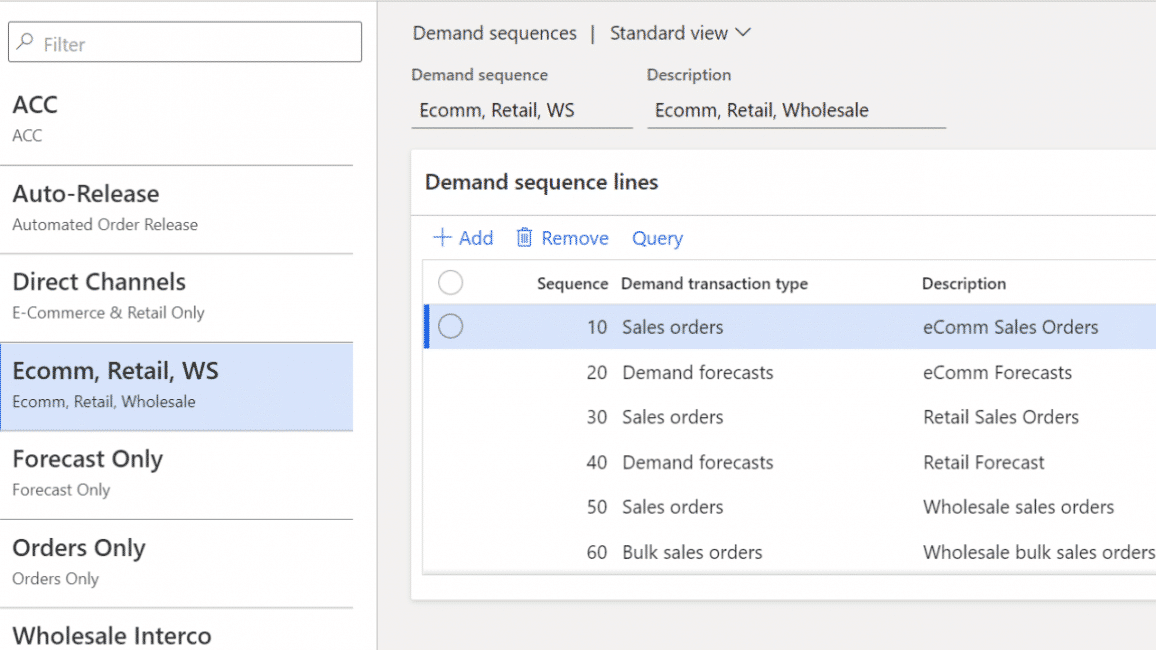Click Retail Sales Orders description
The height and width of the screenshot is (650, 1156).
click(1001, 417)
